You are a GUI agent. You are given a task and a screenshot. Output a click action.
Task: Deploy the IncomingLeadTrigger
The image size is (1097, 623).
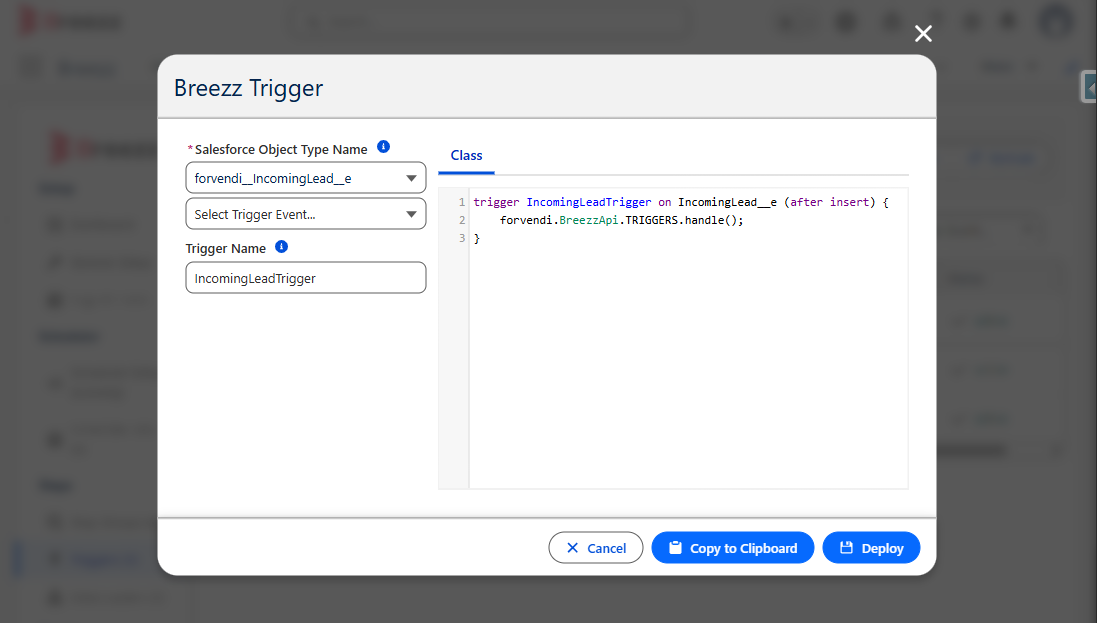(x=871, y=547)
